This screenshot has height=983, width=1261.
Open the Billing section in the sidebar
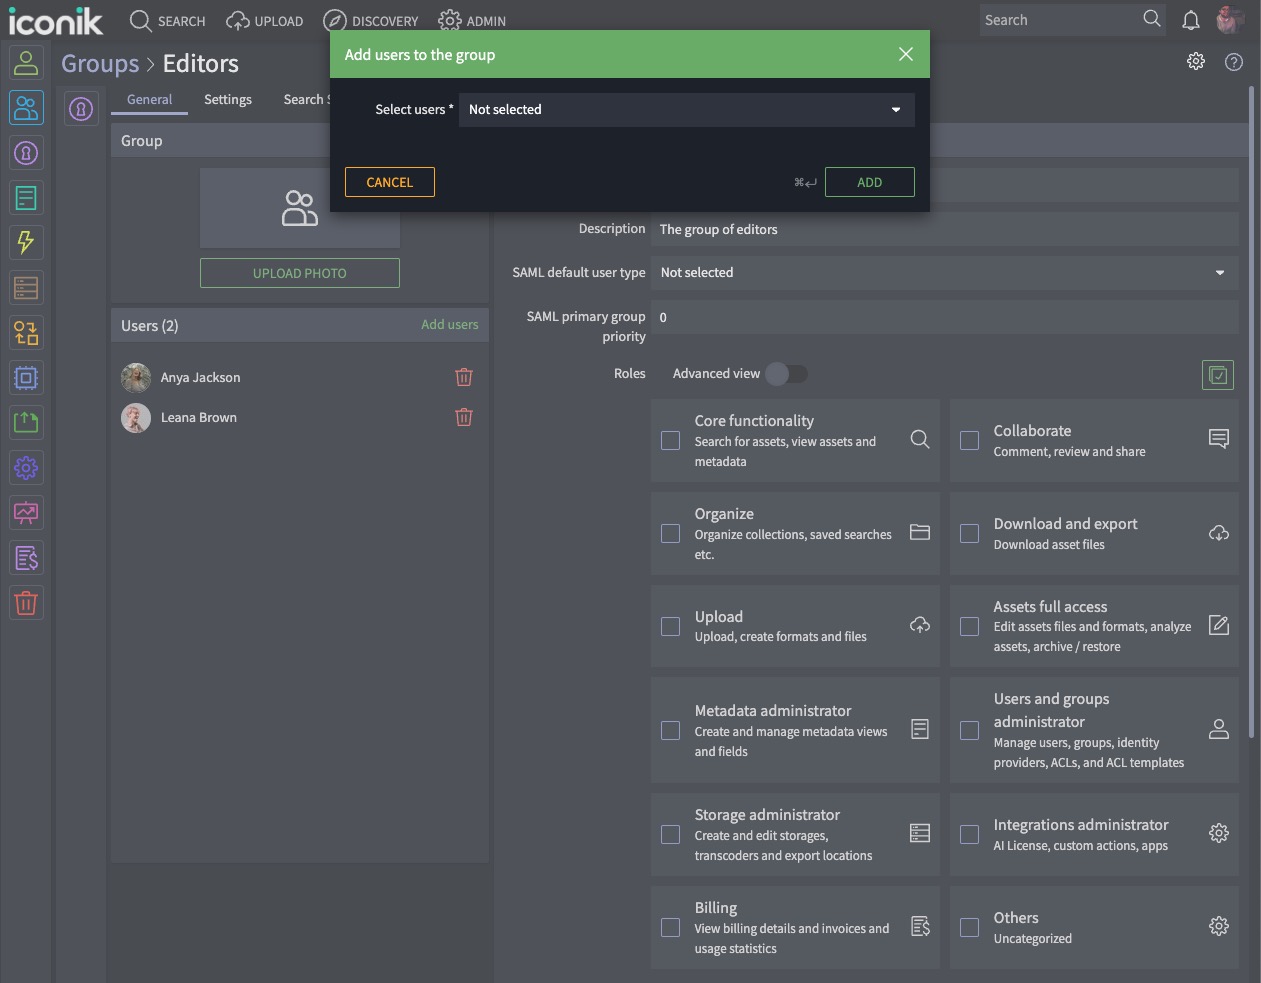(26, 557)
